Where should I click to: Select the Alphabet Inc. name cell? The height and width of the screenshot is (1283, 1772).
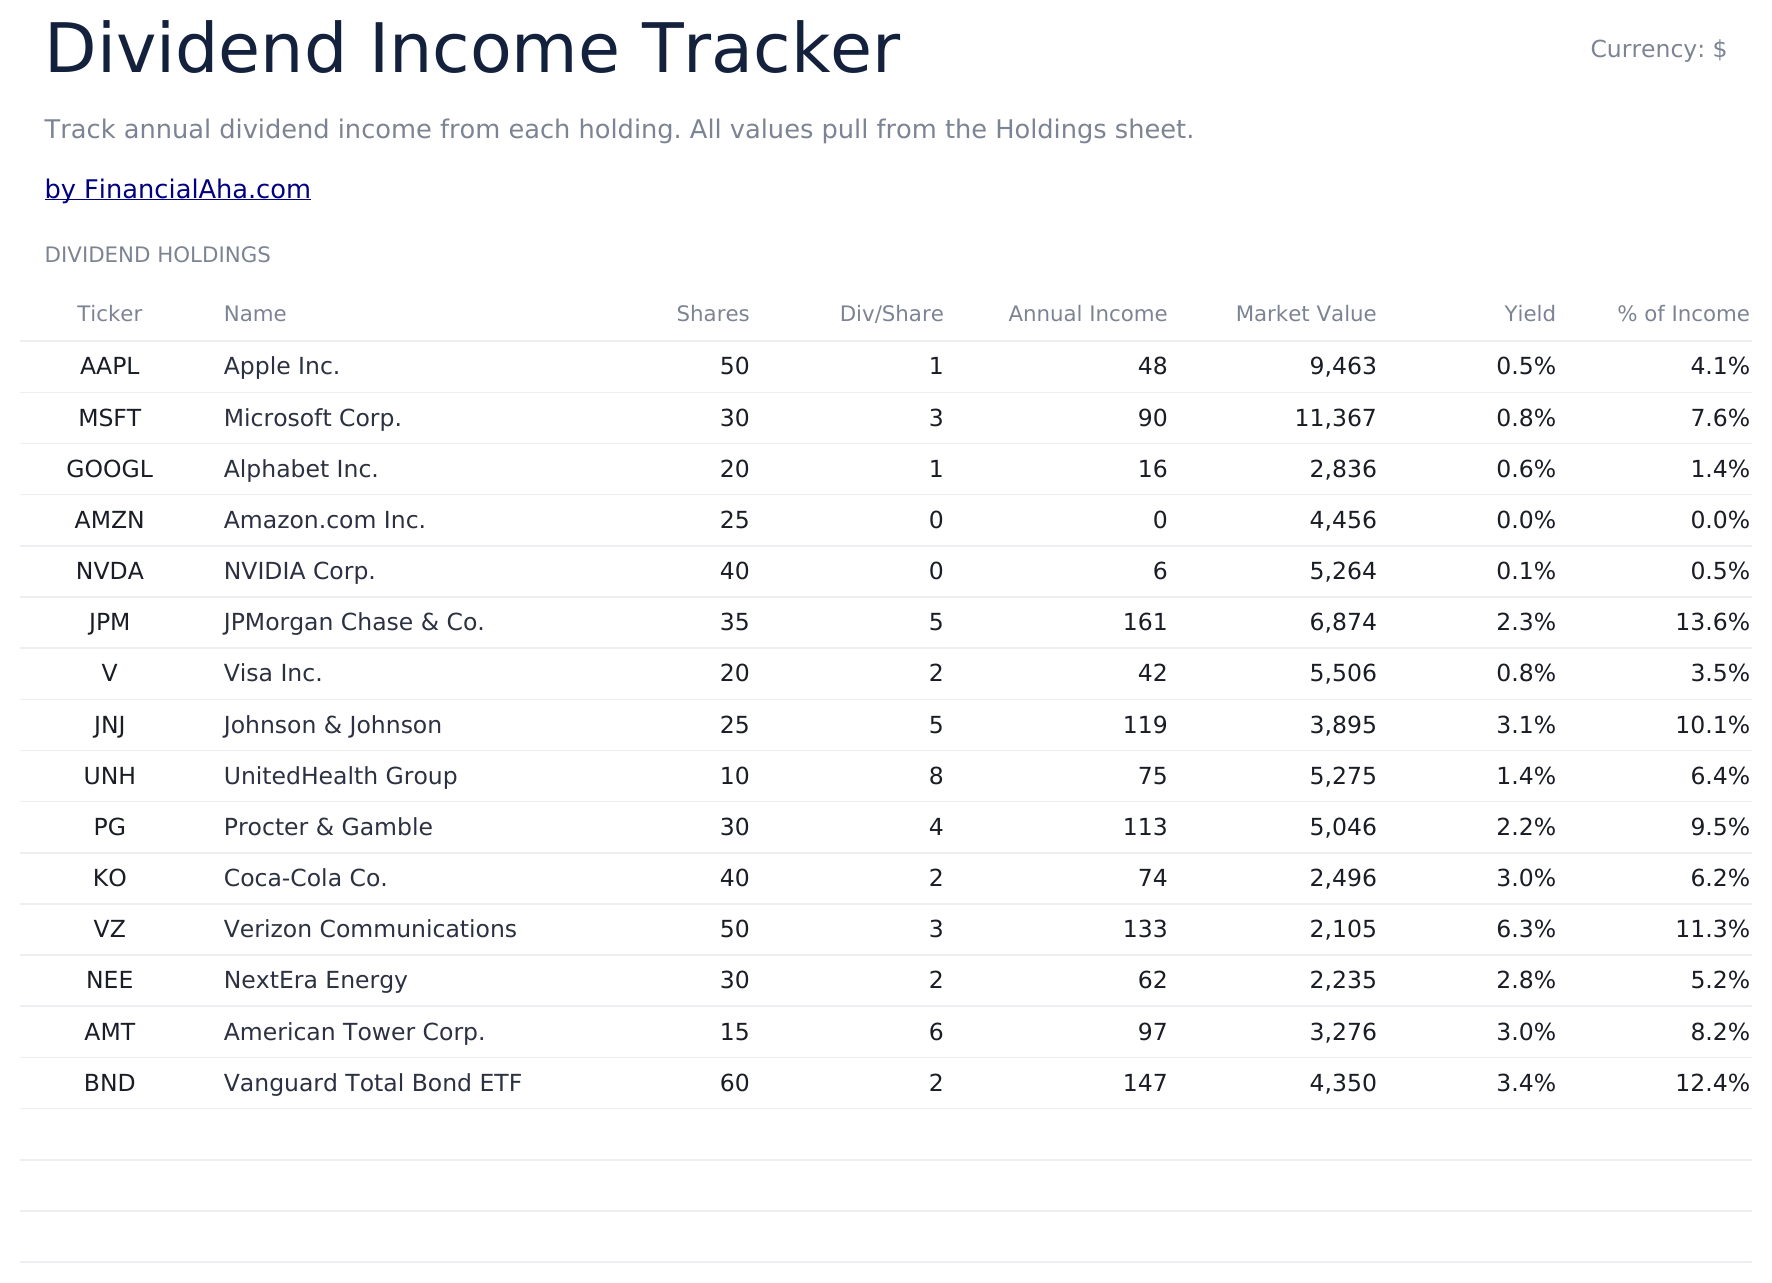(301, 469)
